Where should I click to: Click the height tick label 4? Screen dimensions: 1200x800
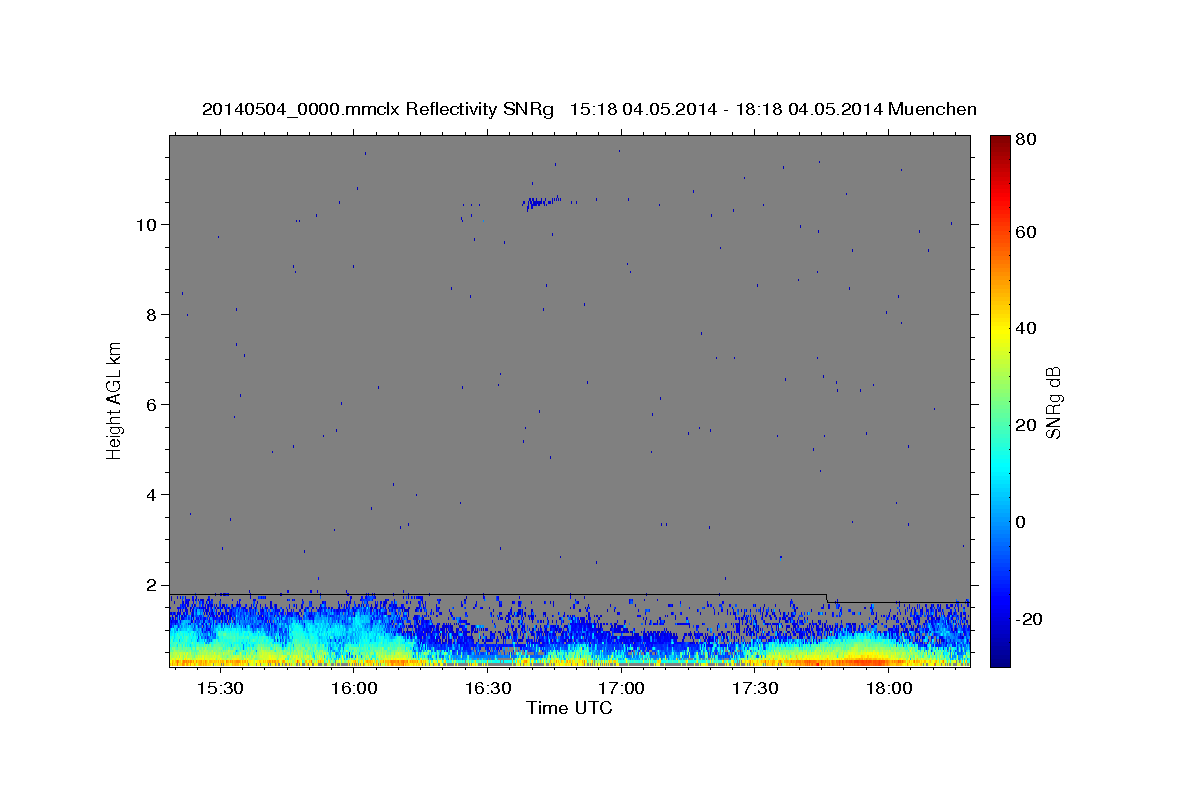(x=153, y=494)
